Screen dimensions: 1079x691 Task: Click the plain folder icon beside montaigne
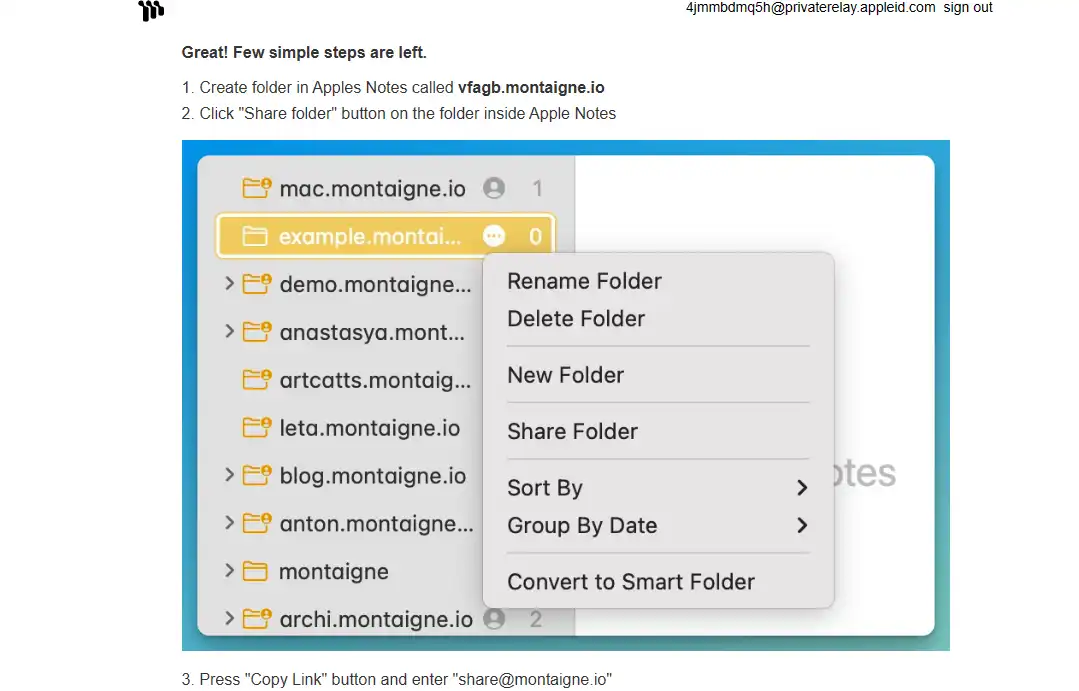[256, 572]
